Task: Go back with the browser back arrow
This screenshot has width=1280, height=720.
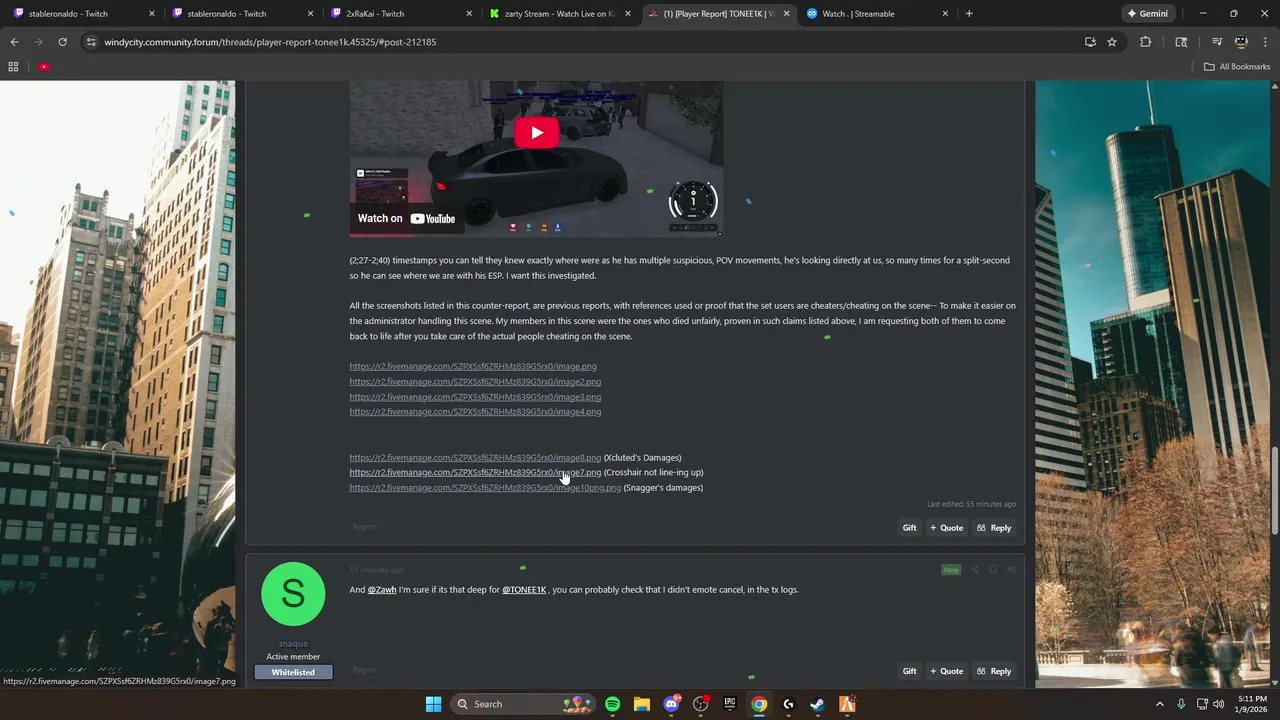Action: [14, 42]
